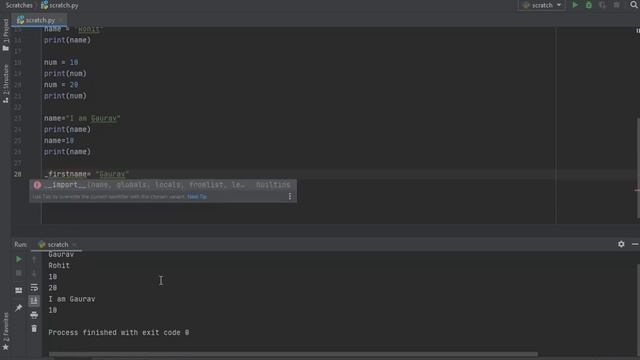Click 'Rohit' in console output
The height and width of the screenshot is (360, 640).
tap(59, 265)
